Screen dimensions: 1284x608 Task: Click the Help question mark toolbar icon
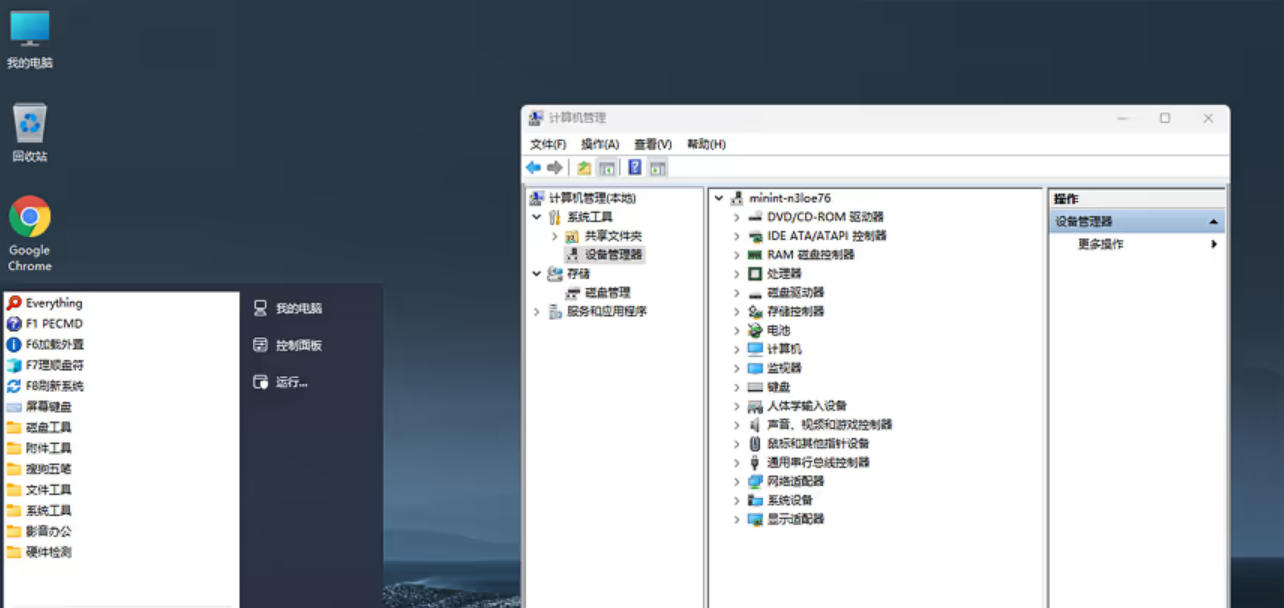pyautogui.click(x=635, y=168)
